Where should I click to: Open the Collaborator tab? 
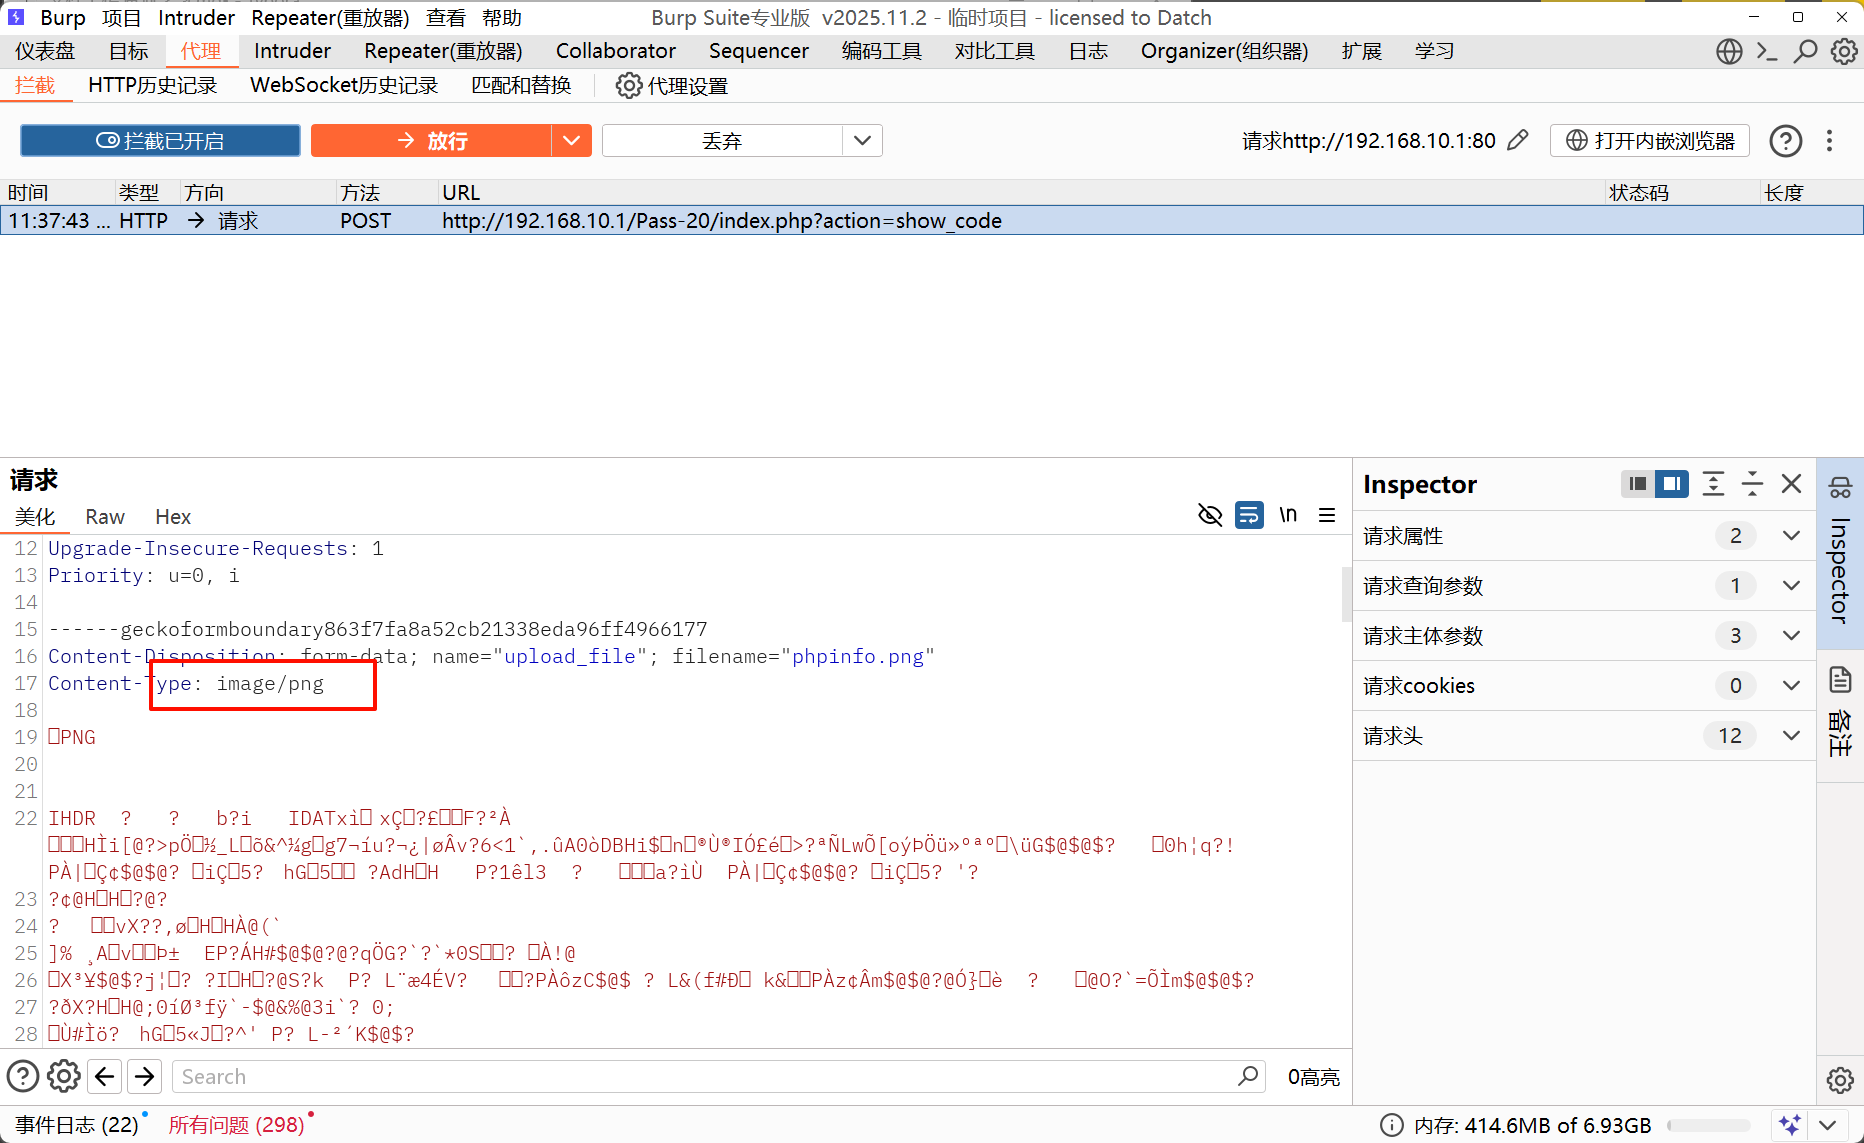point(616,51)
